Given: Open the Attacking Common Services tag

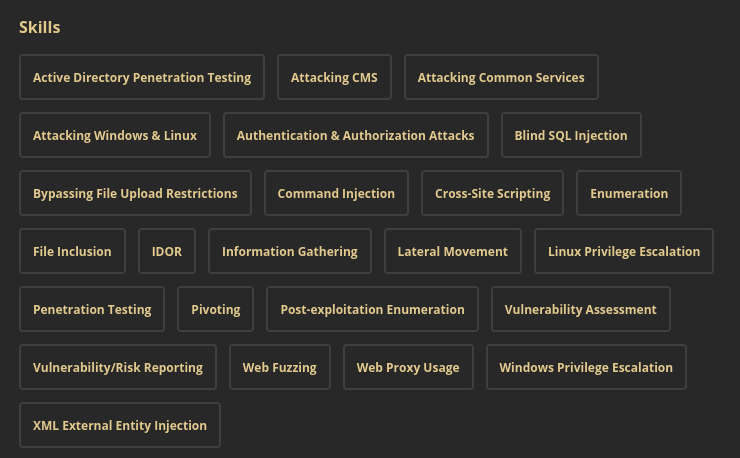Looking at the screenshot, I should (501, 77).
